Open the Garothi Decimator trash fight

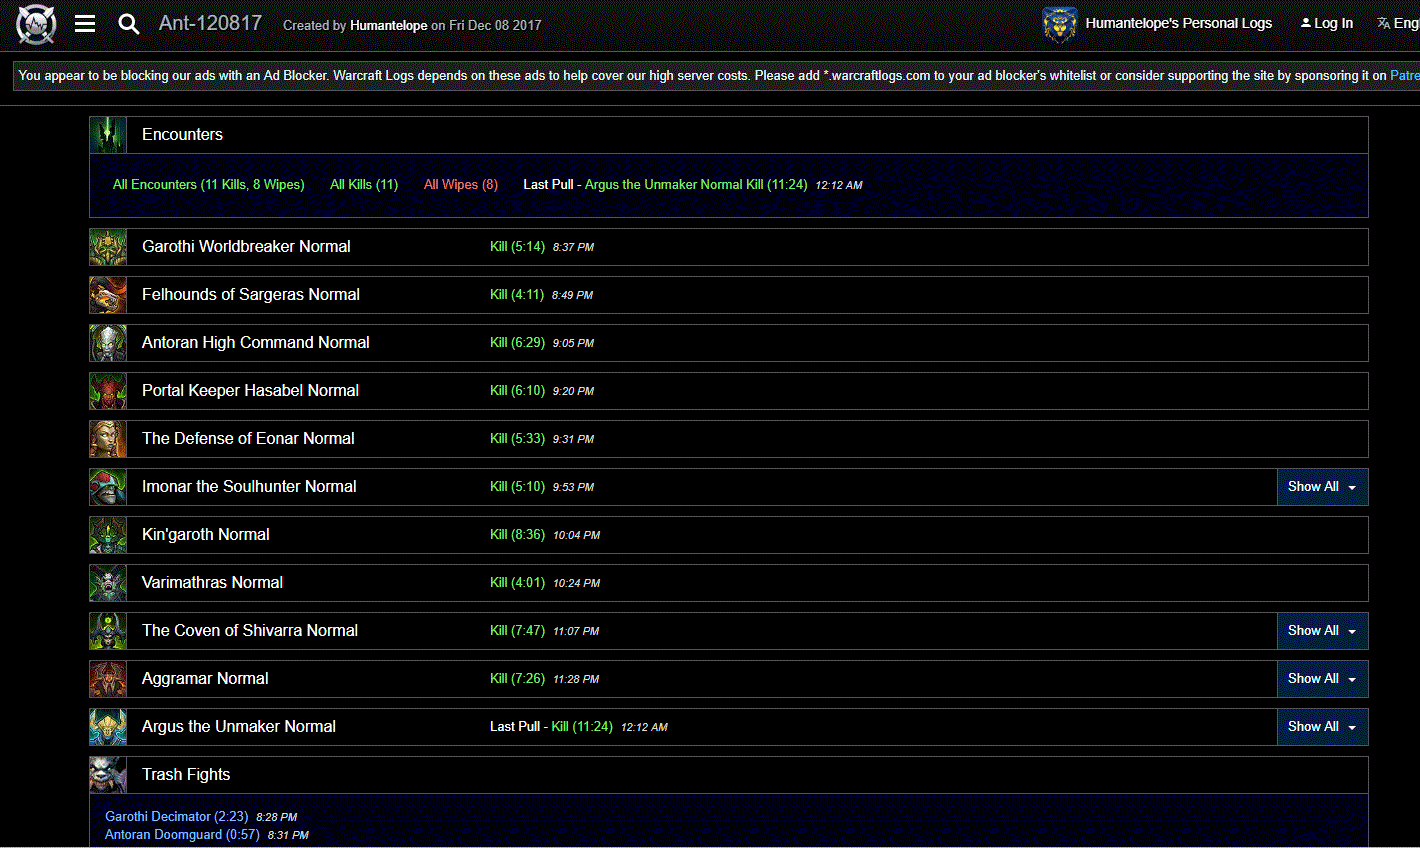[x=176, y=817]
